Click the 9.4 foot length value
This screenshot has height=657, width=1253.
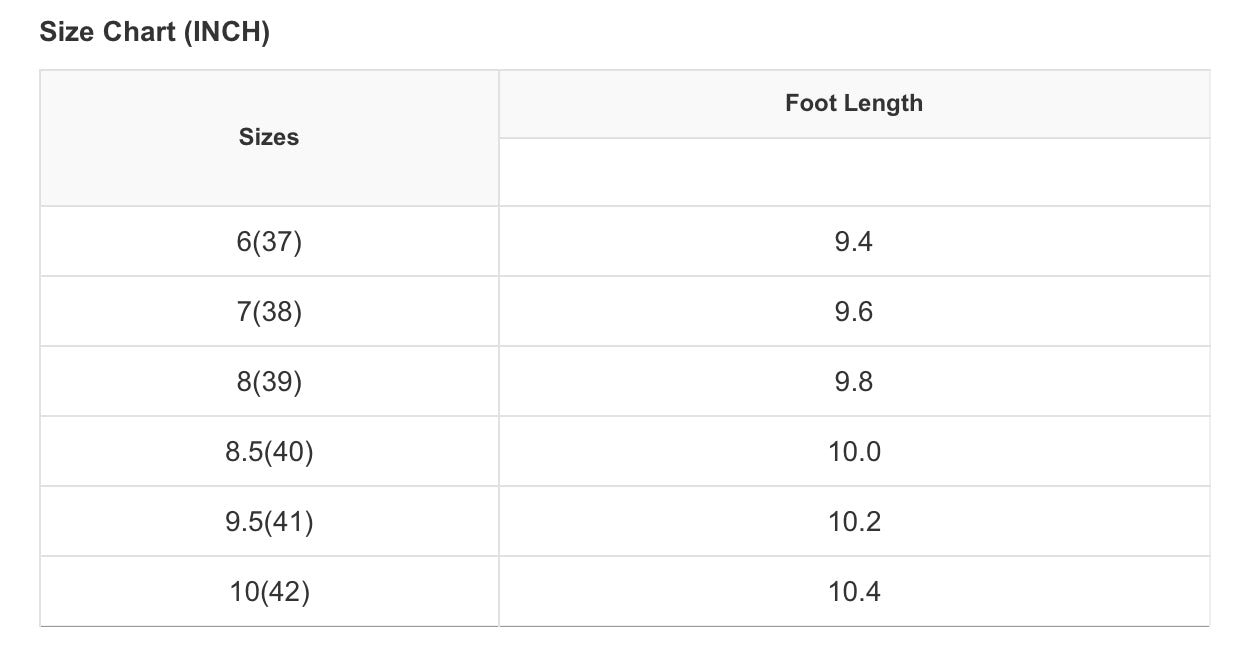[854, 242]
